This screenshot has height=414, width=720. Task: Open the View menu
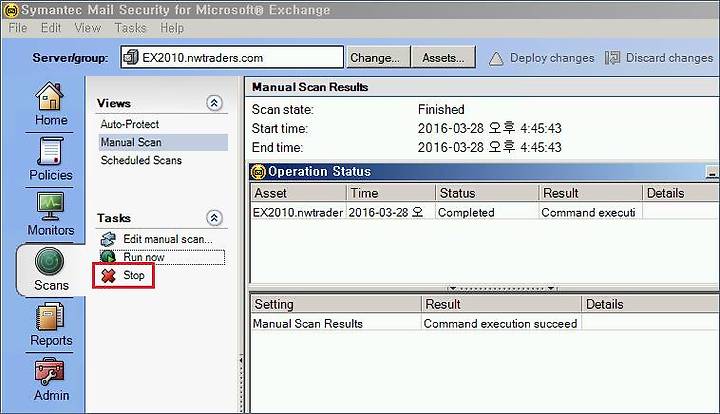point(88,28)
